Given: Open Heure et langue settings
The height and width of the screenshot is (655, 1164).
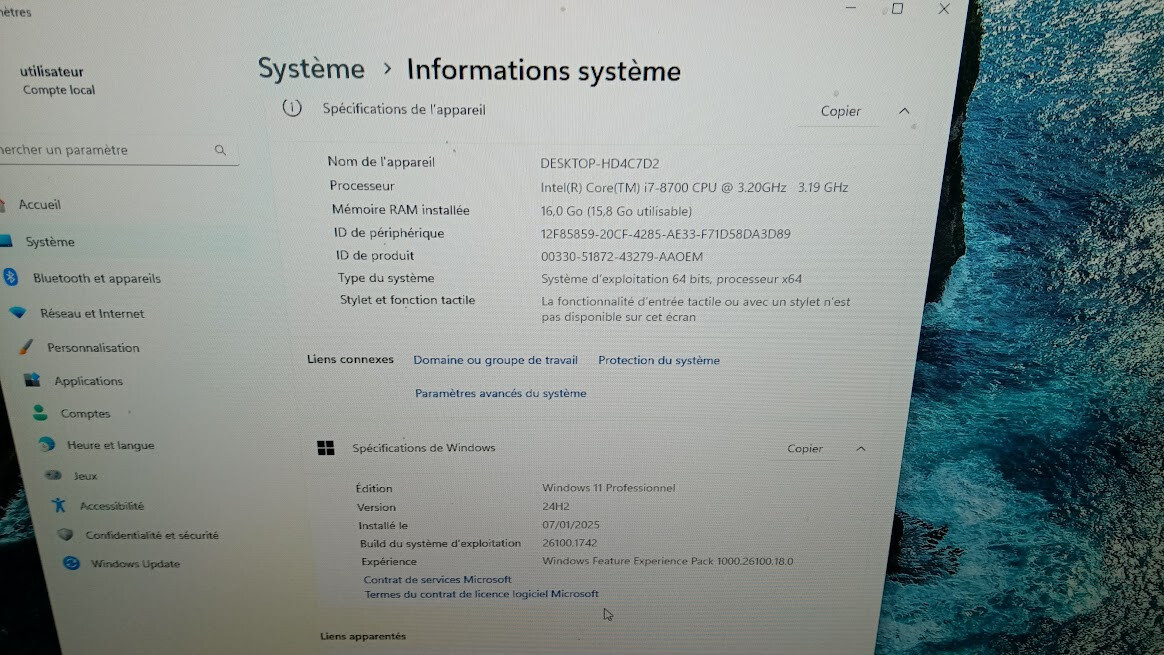Looking at the screenshot, I should click(x=111, y=446).
